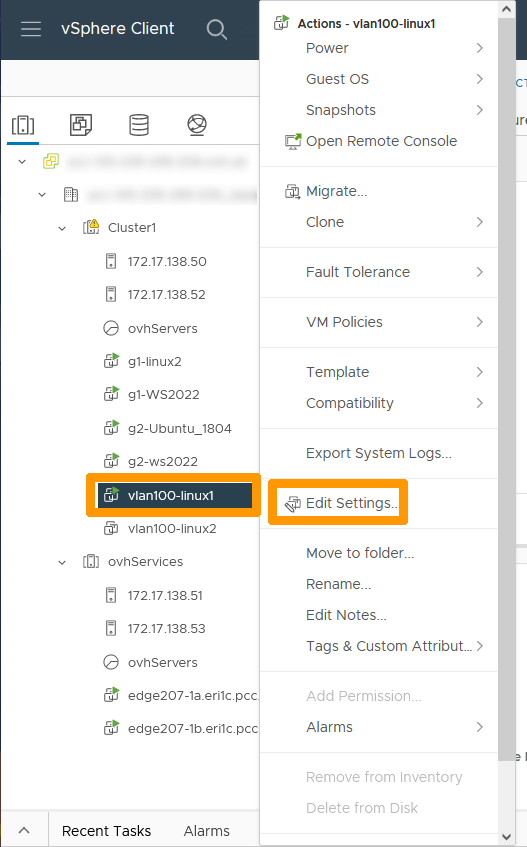The height and width of the screenshot is (847, 527).
Task: Collapse the Cluster1 tree node chevron
Action: pos(62,228)
